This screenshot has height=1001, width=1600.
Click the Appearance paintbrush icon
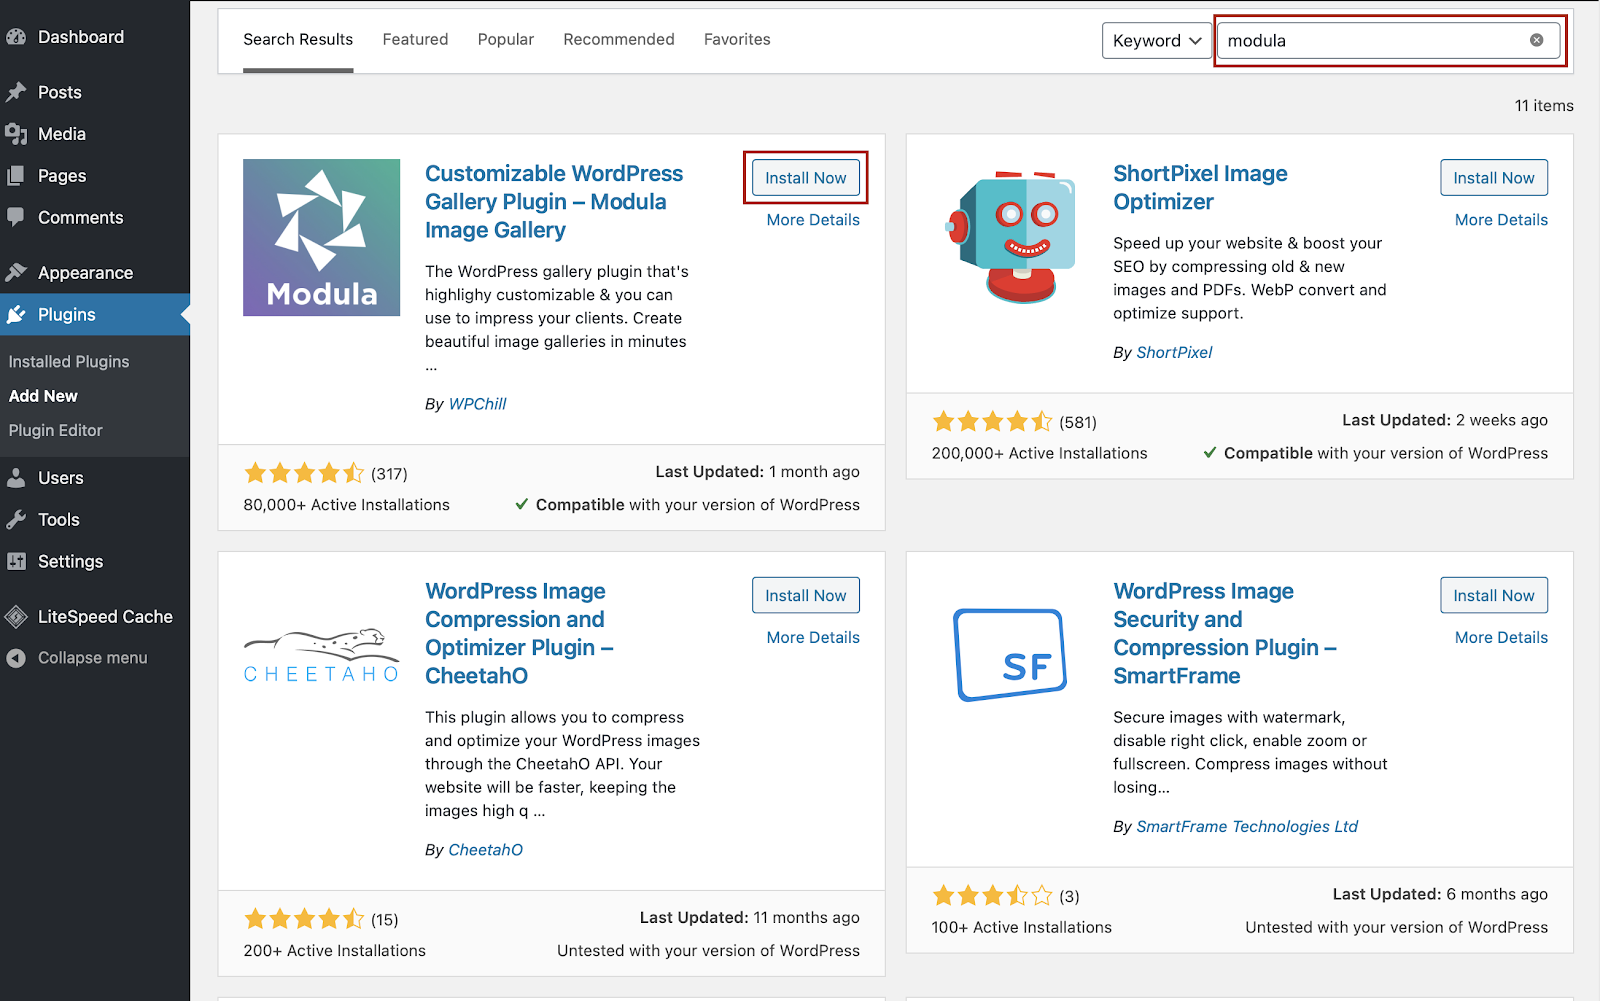pos(16,272)
